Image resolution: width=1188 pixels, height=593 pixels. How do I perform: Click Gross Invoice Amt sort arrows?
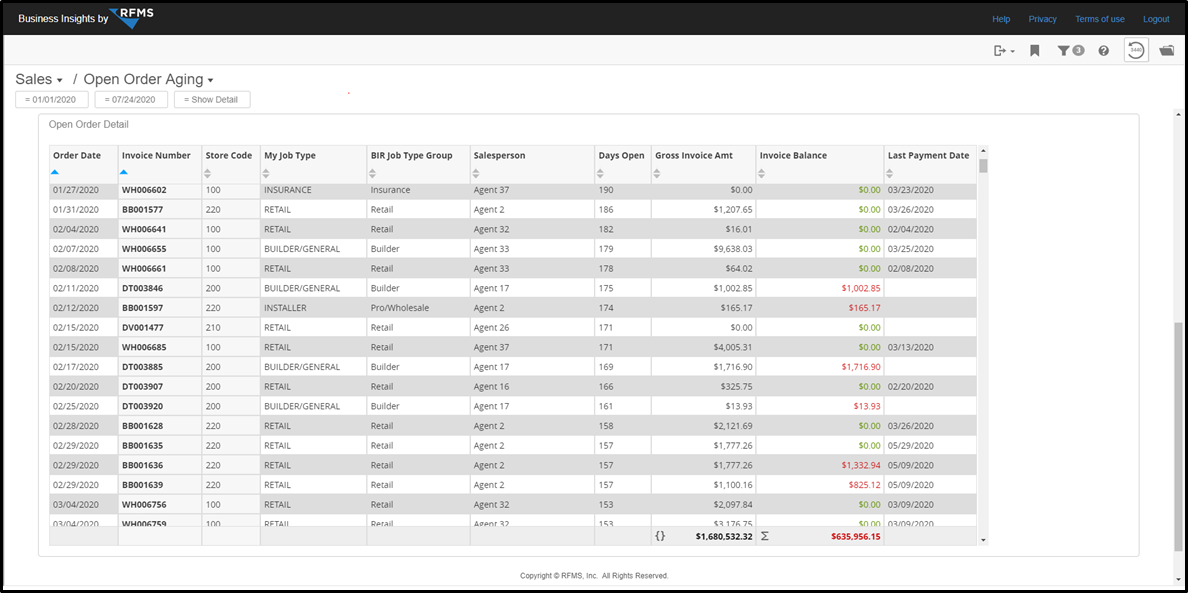[x=658, y=173]
